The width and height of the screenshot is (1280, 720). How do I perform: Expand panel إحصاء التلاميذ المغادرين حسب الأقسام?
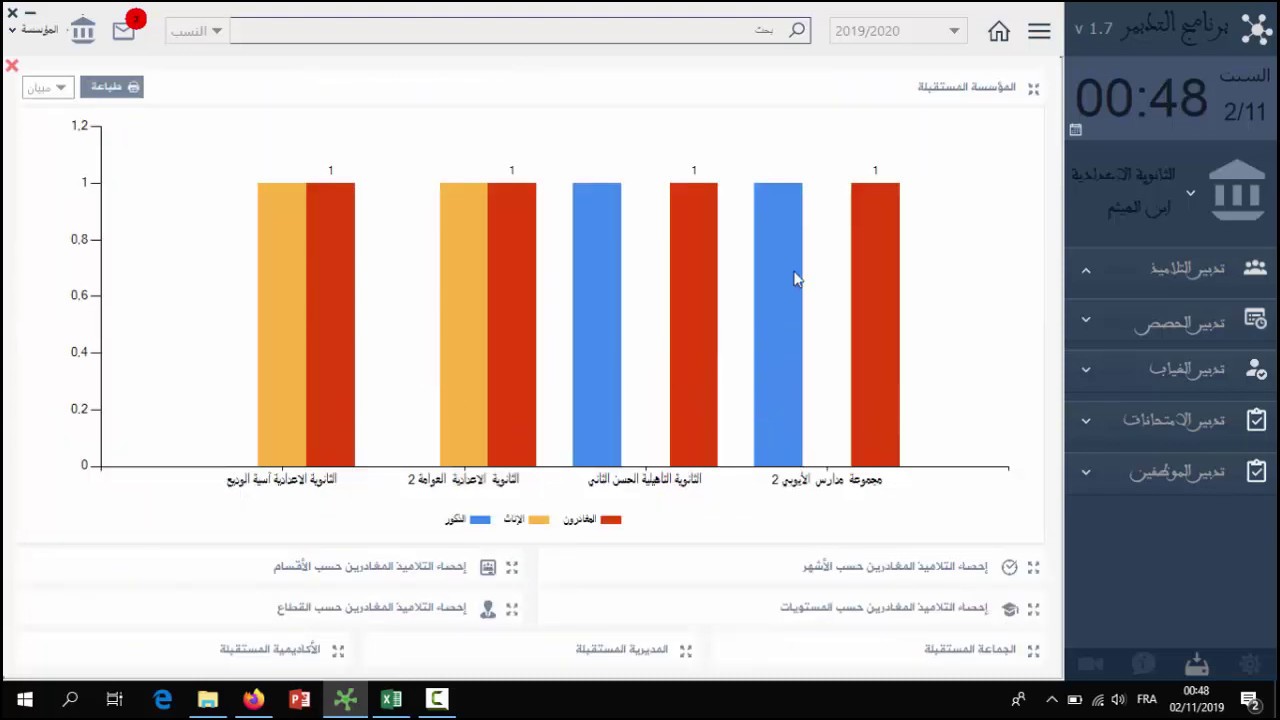[512, 567]
